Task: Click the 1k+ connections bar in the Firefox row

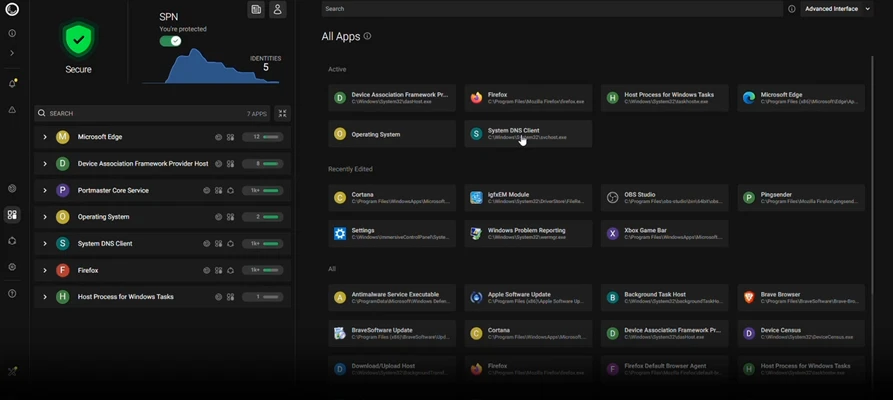Action: pos(263,270)
